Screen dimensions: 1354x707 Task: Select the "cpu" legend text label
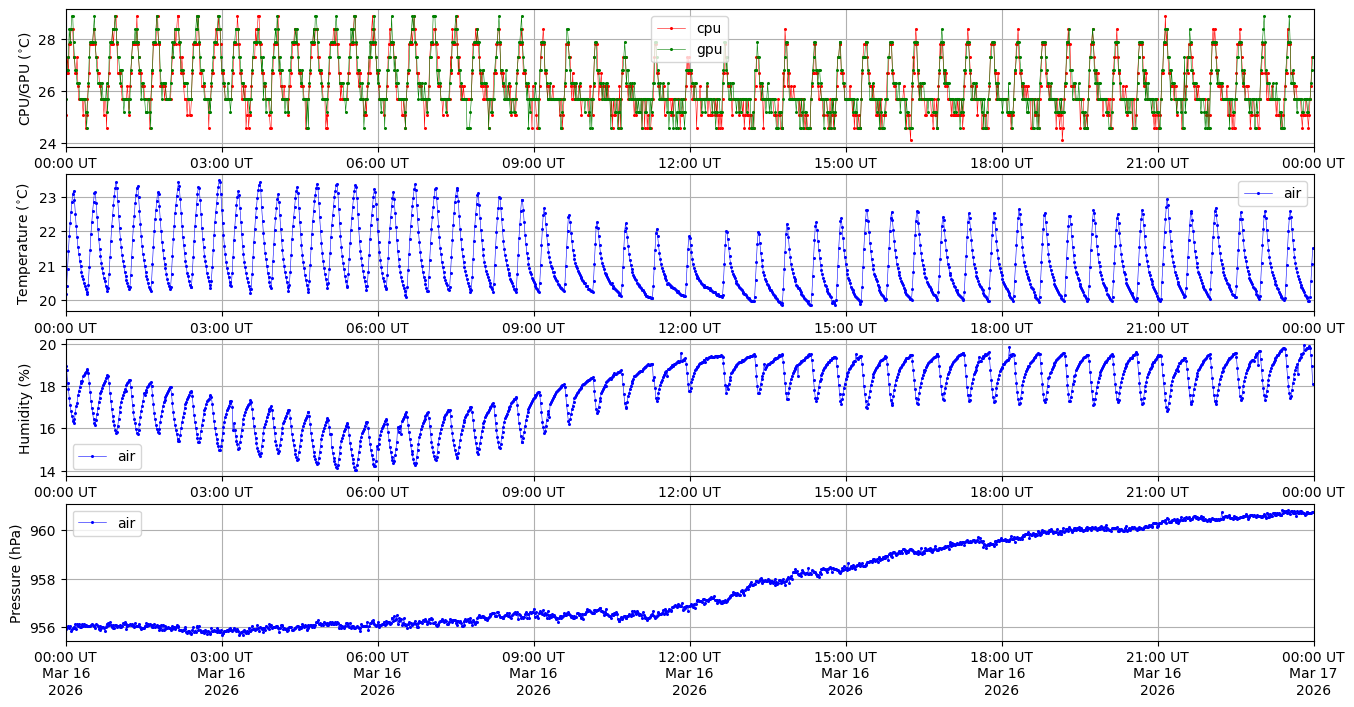[708, 28]
